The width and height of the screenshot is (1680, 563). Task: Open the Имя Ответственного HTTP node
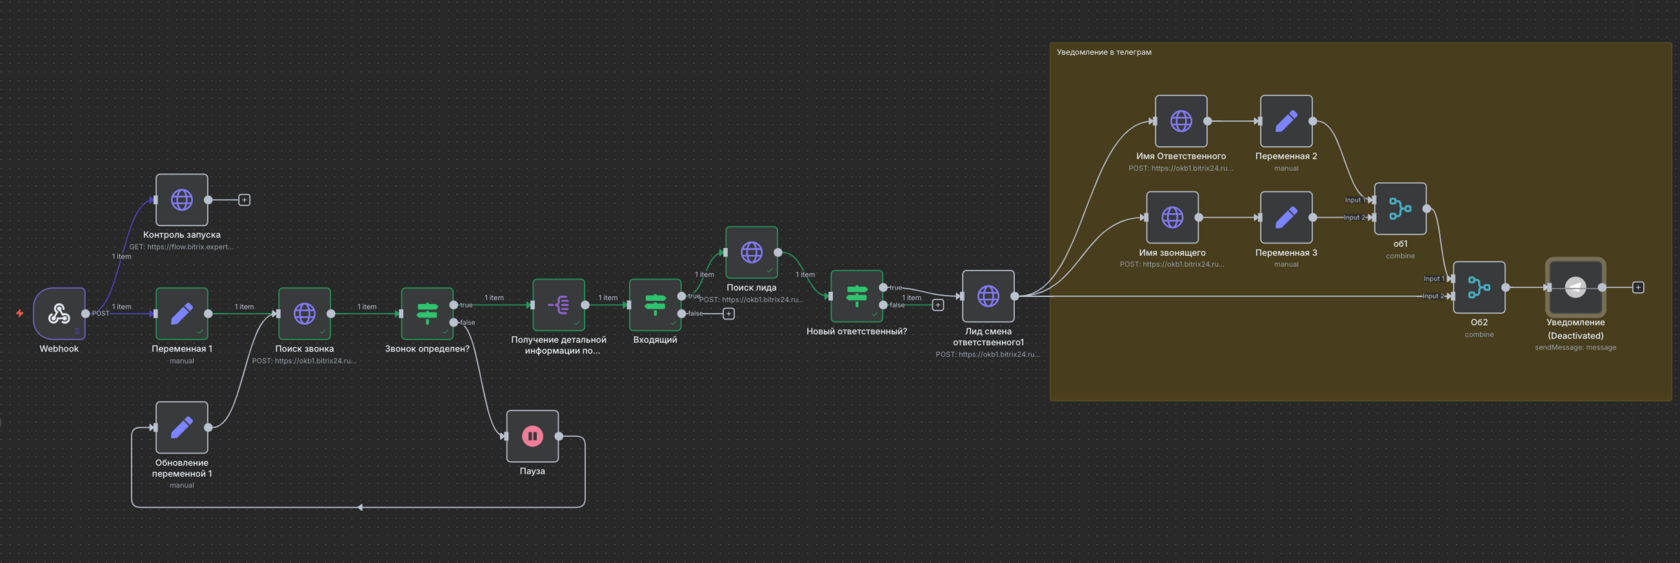(1181, 121)
